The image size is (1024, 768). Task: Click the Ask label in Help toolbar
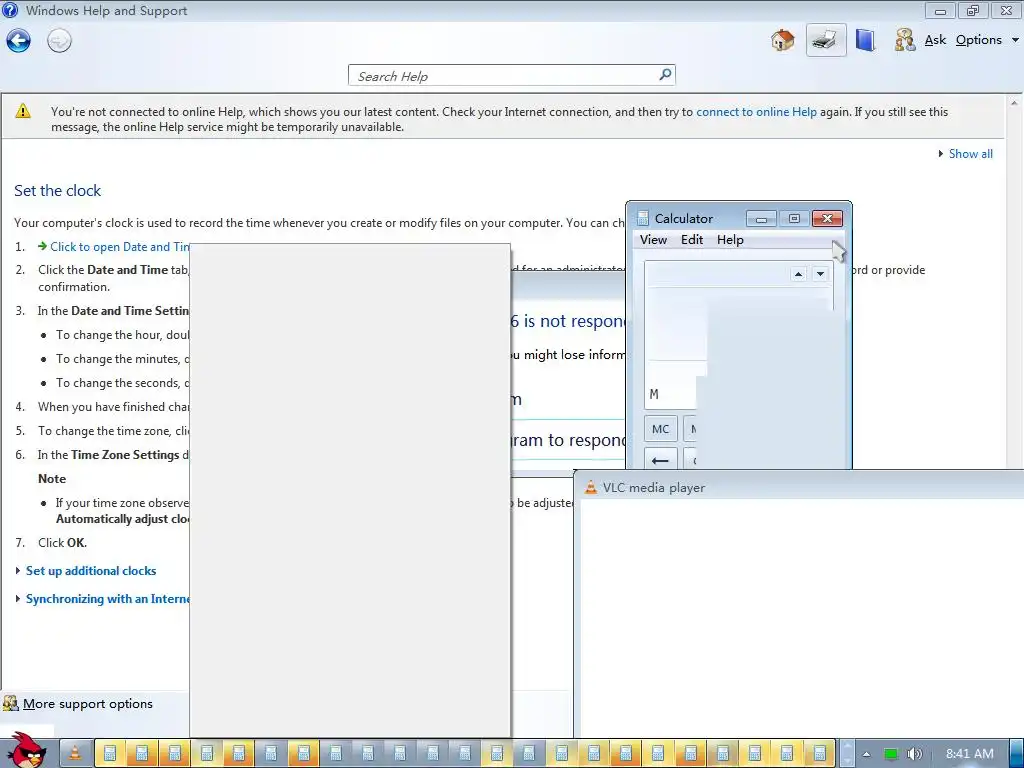point(935,40)
